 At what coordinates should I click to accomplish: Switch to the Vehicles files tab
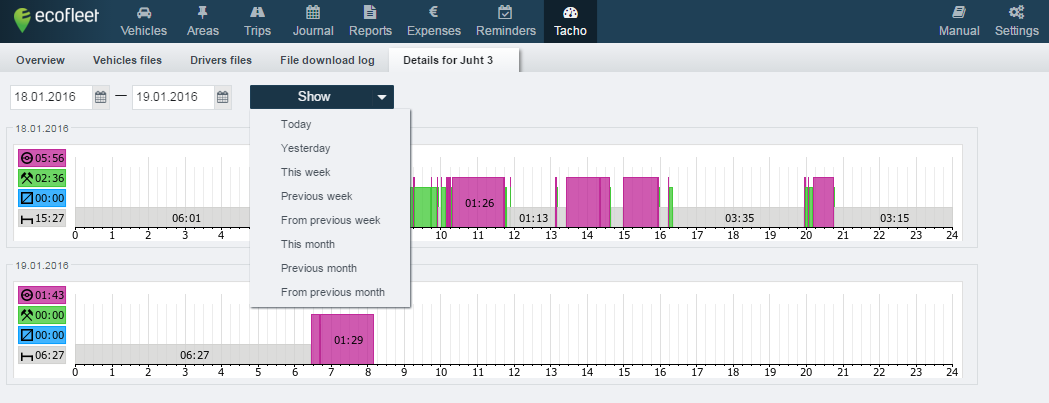127,60
